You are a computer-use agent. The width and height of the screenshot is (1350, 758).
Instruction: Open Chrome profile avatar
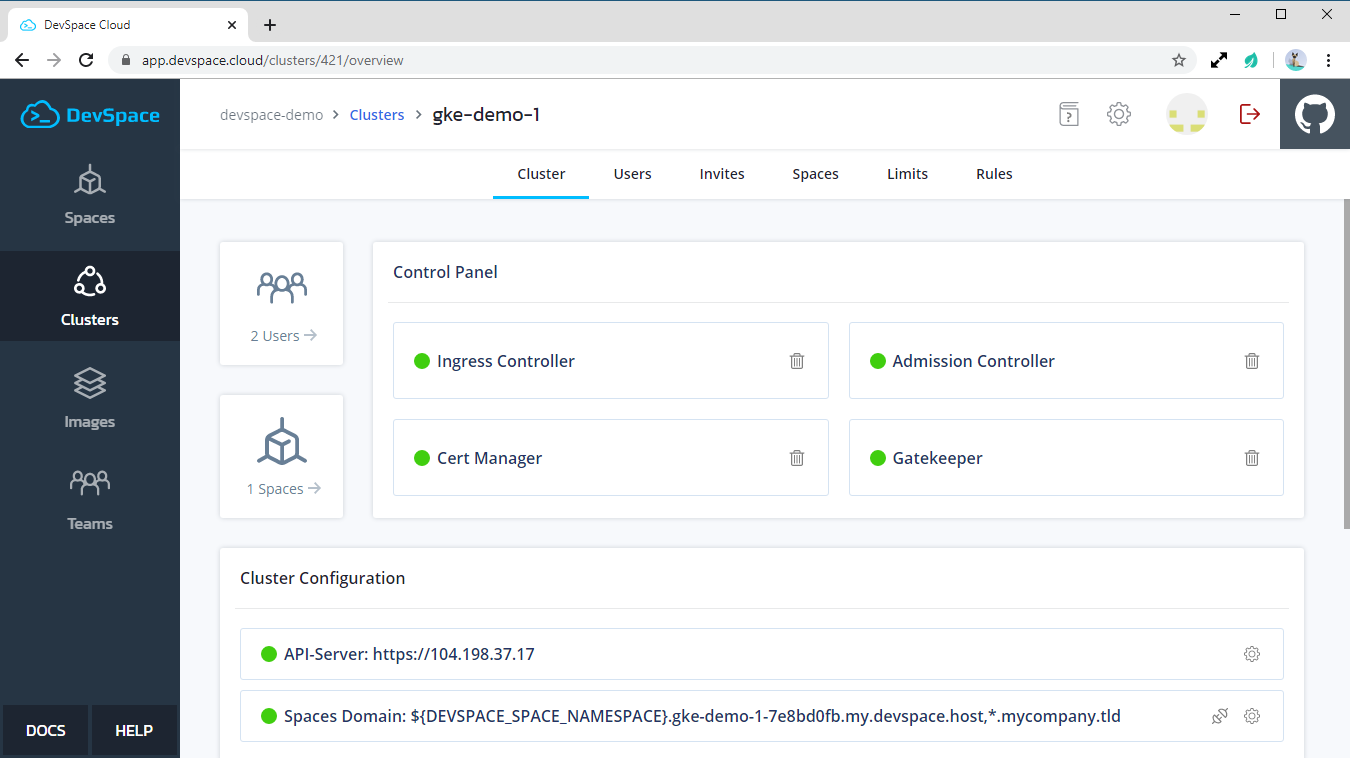pyautogui.click(x=1296, y=60)
